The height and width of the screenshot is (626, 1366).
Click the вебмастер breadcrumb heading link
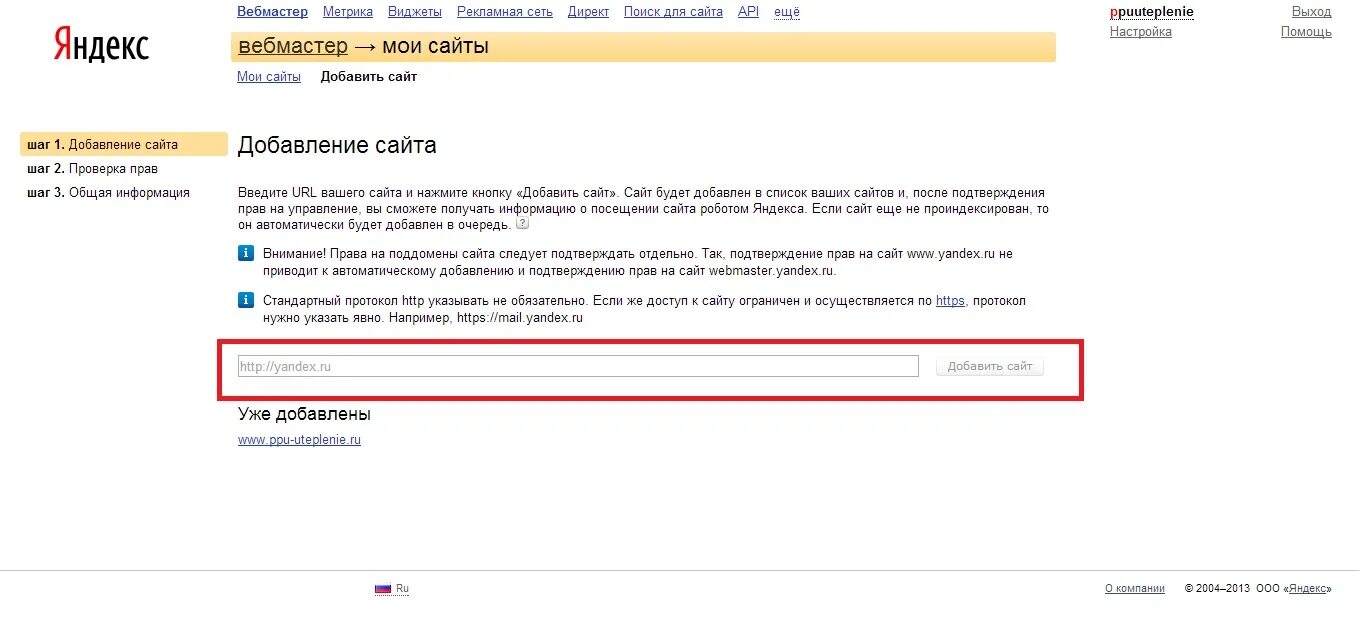[293, 46]
